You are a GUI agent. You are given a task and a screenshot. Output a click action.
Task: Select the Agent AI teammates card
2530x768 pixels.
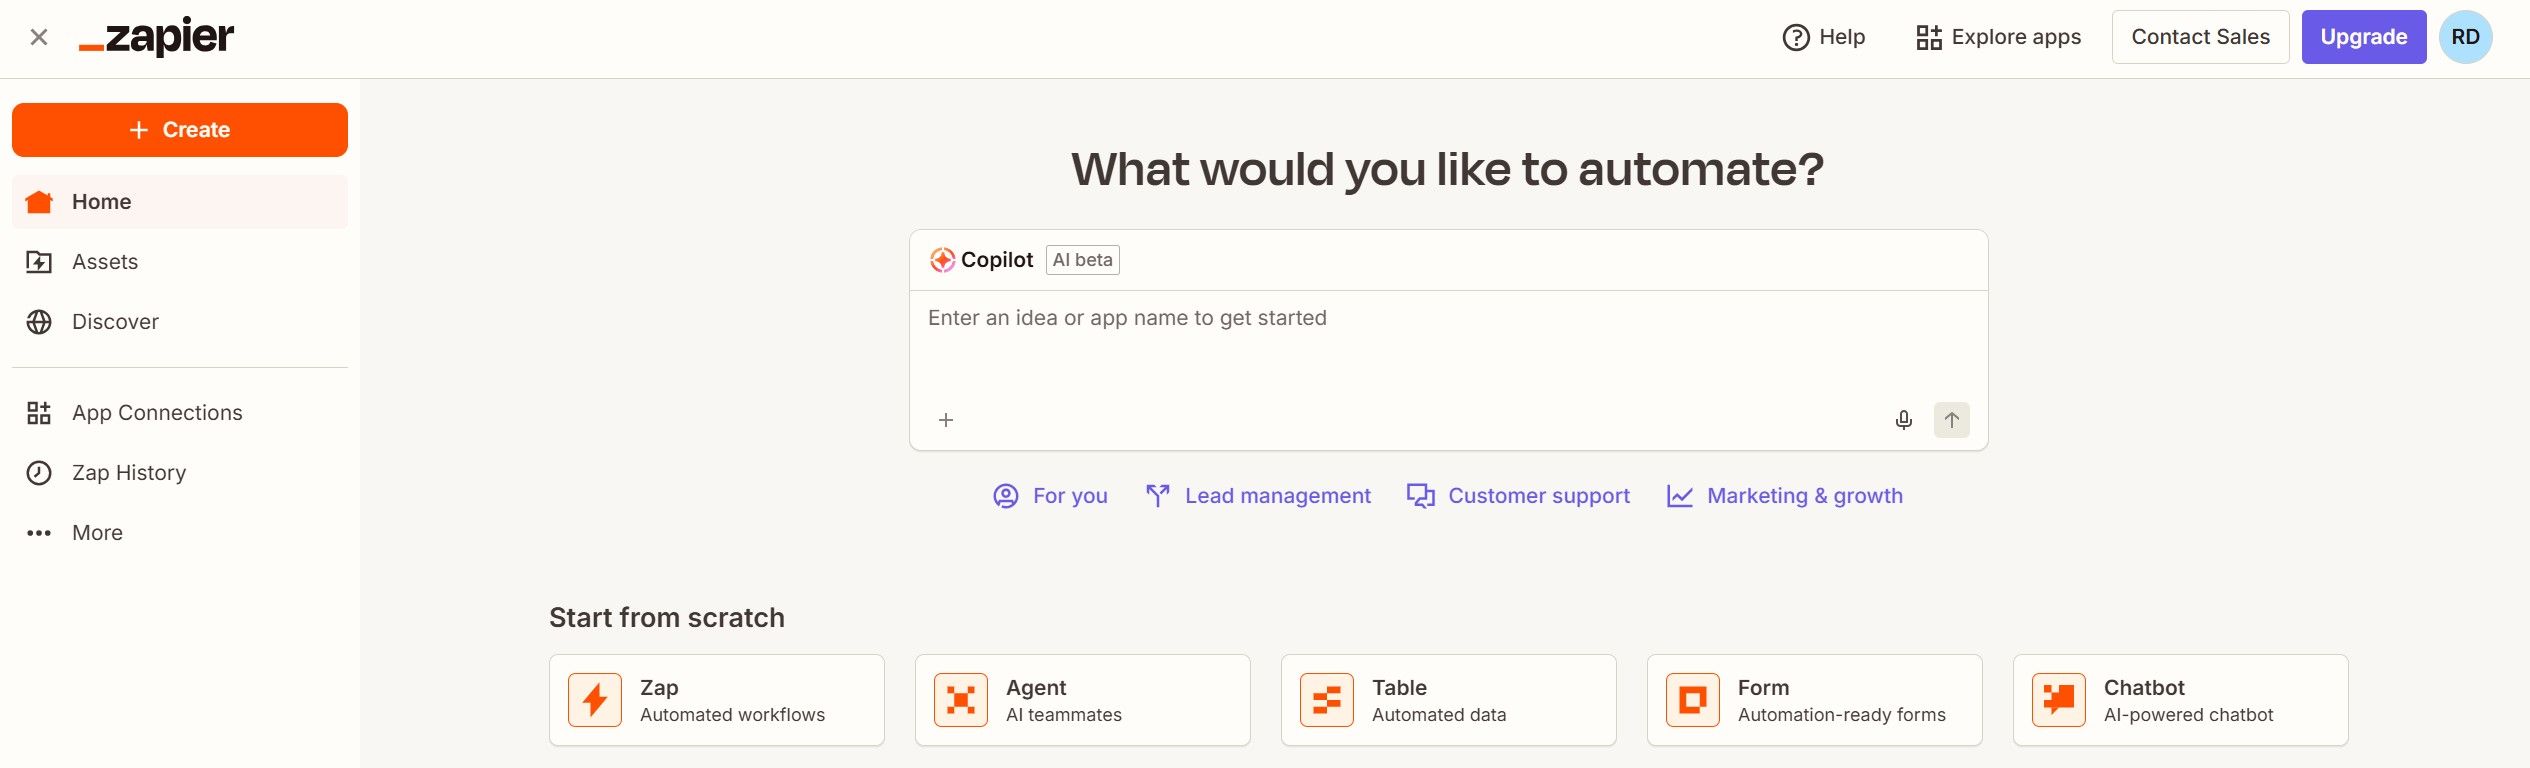(1082, 700)
